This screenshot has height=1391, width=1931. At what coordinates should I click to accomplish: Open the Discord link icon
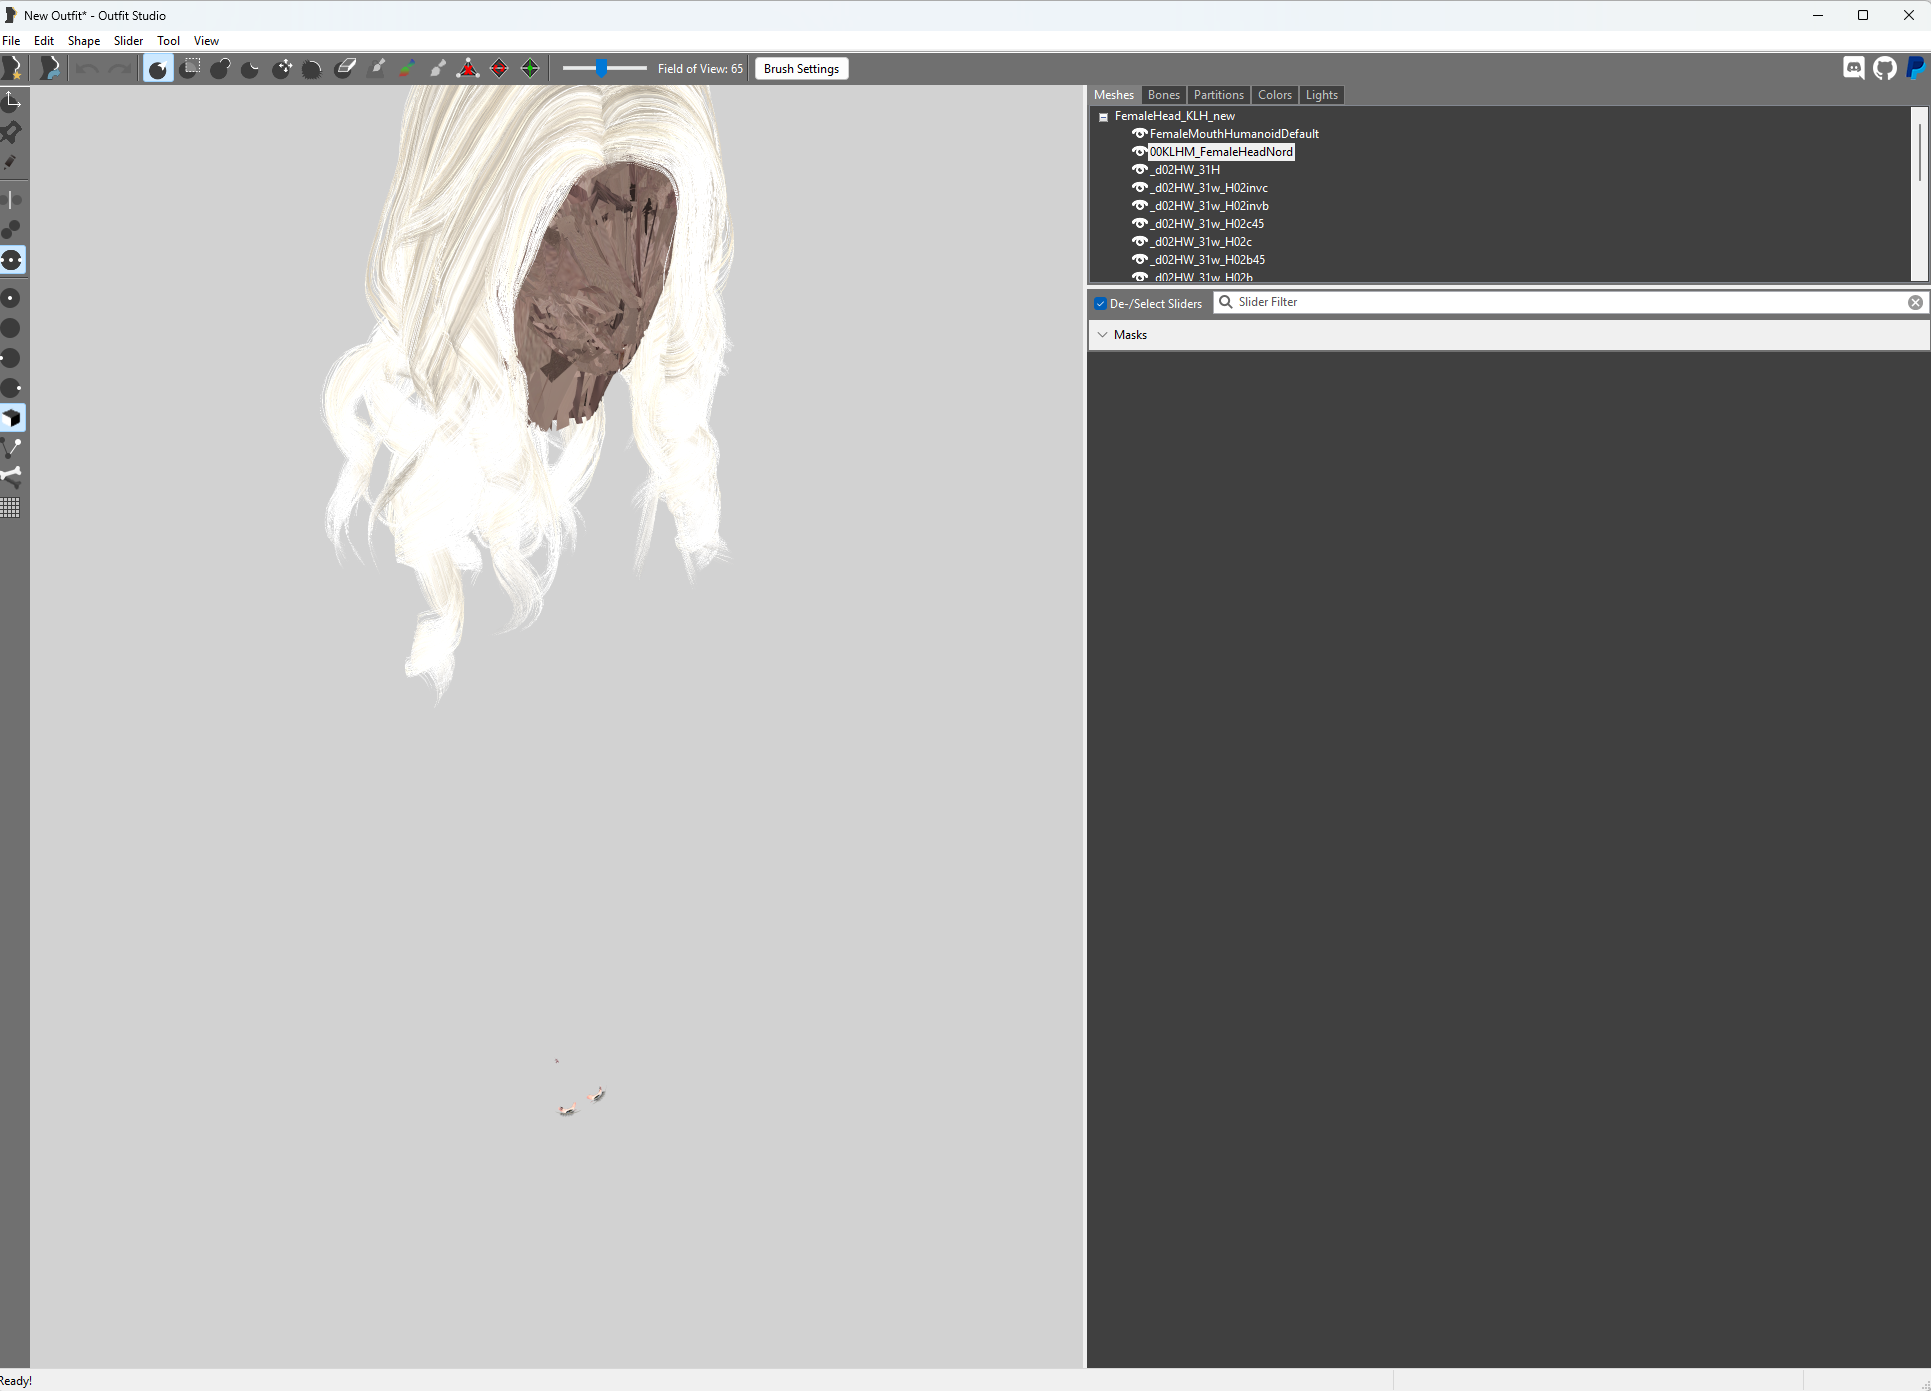point(1853,68)
